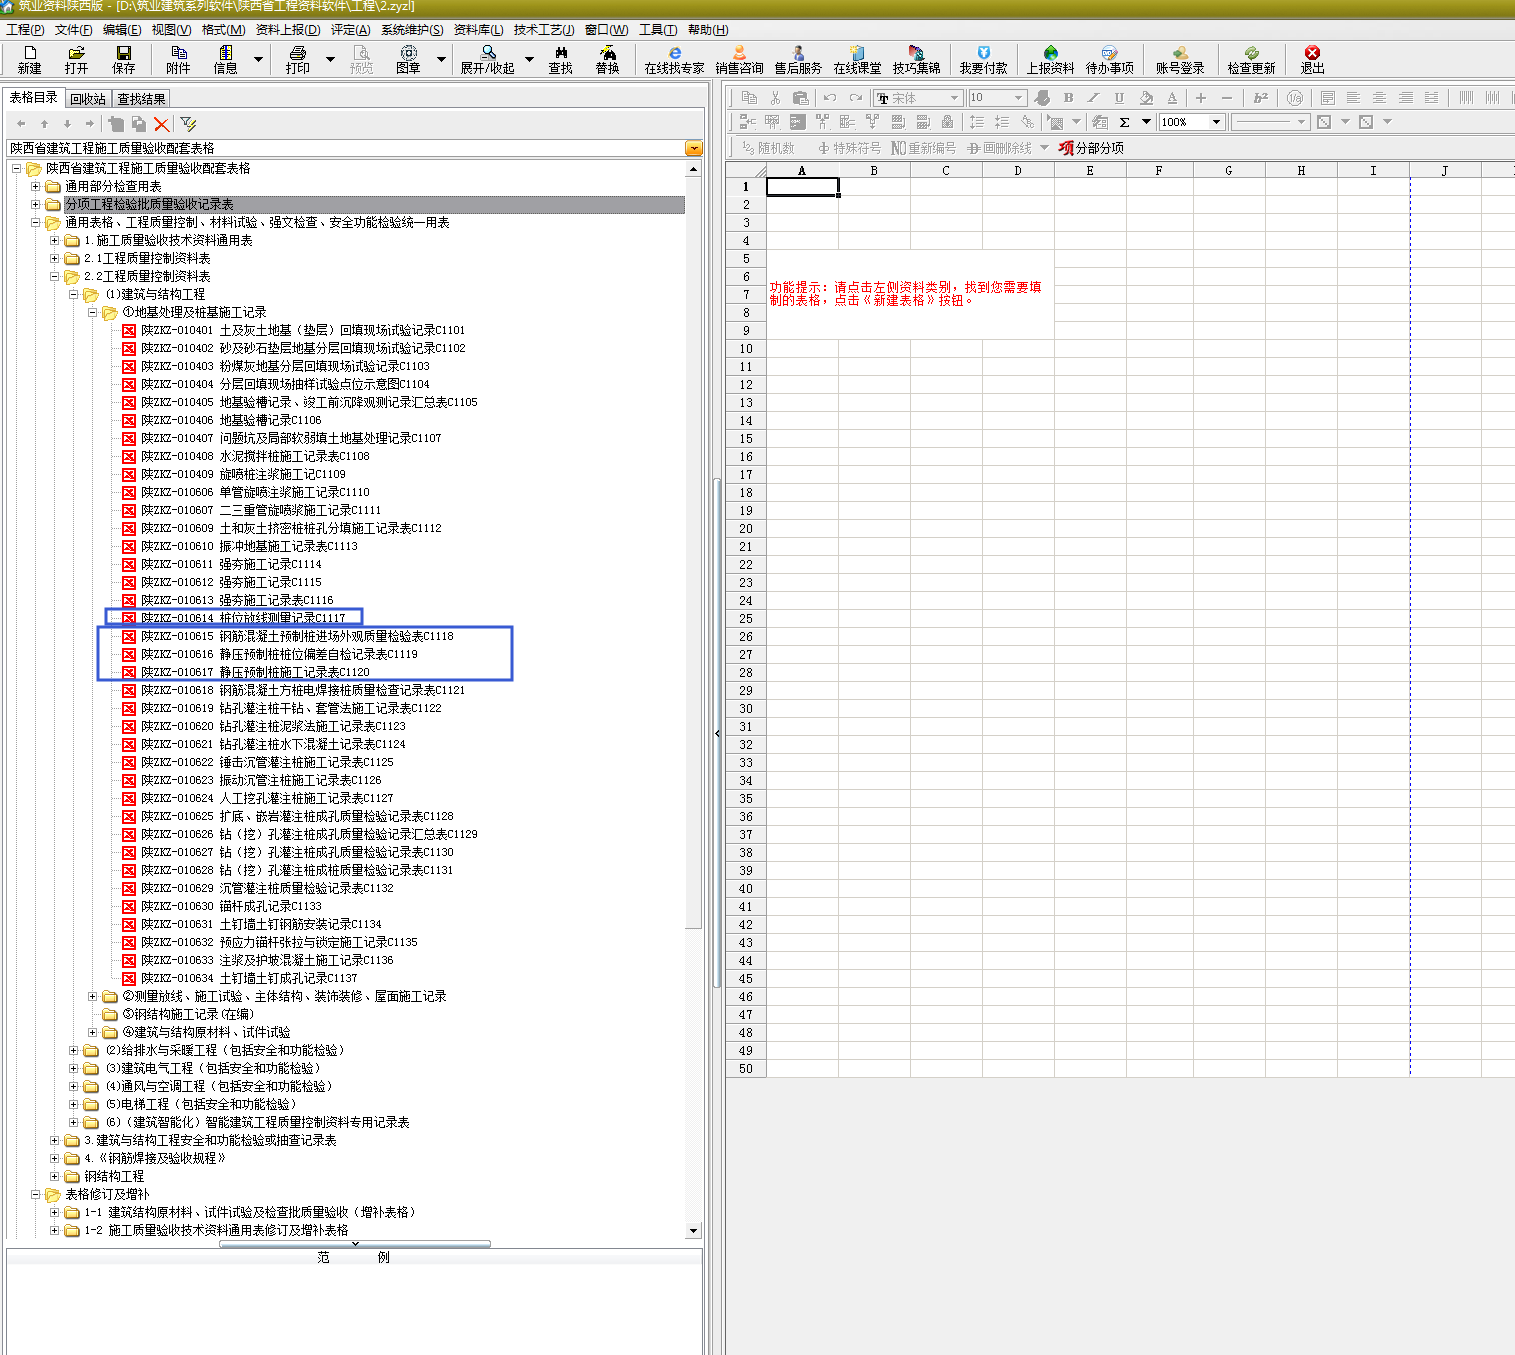
Task: Select 陕ZKZ-010401 土及灰土地基回填 record
Action: pos(302,330)
